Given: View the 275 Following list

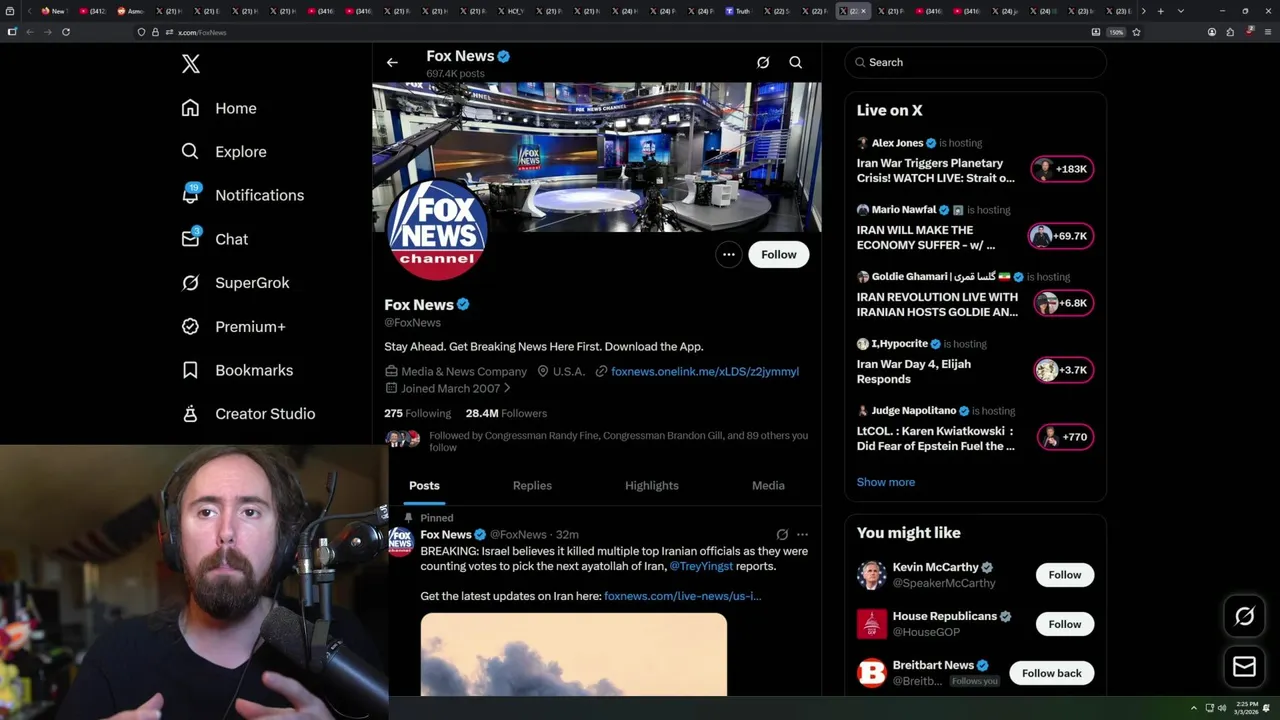Looking at the screenshot, I should 417,413.
